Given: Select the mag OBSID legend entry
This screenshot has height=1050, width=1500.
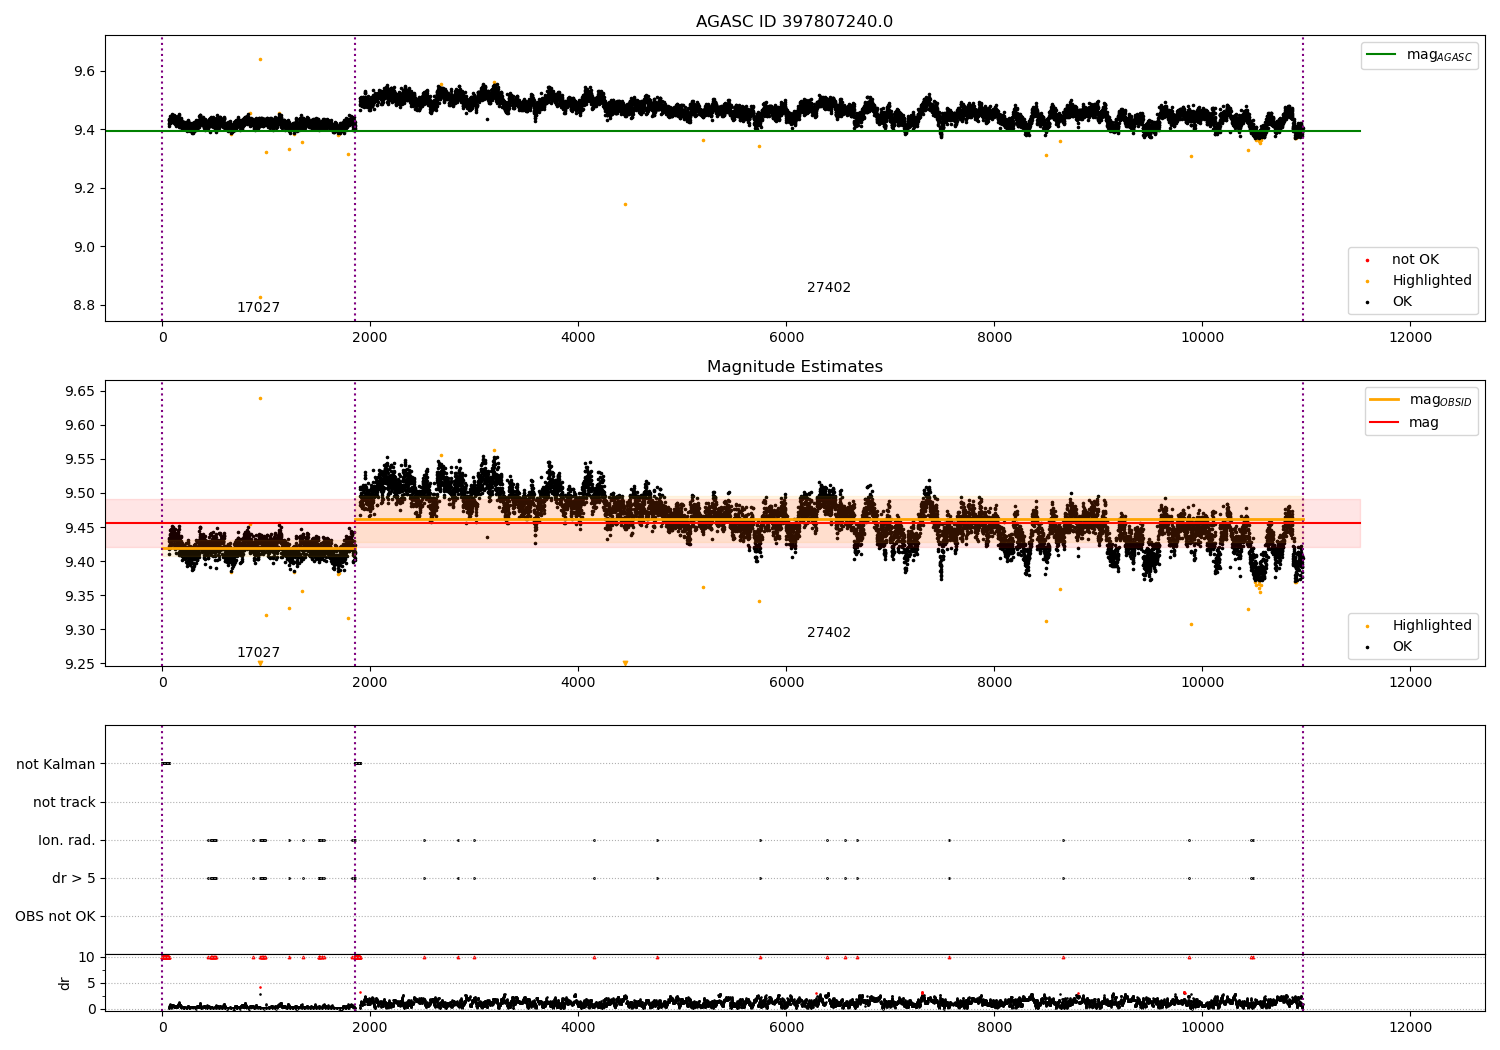Looking at the screenshot, I should 1421,400.
